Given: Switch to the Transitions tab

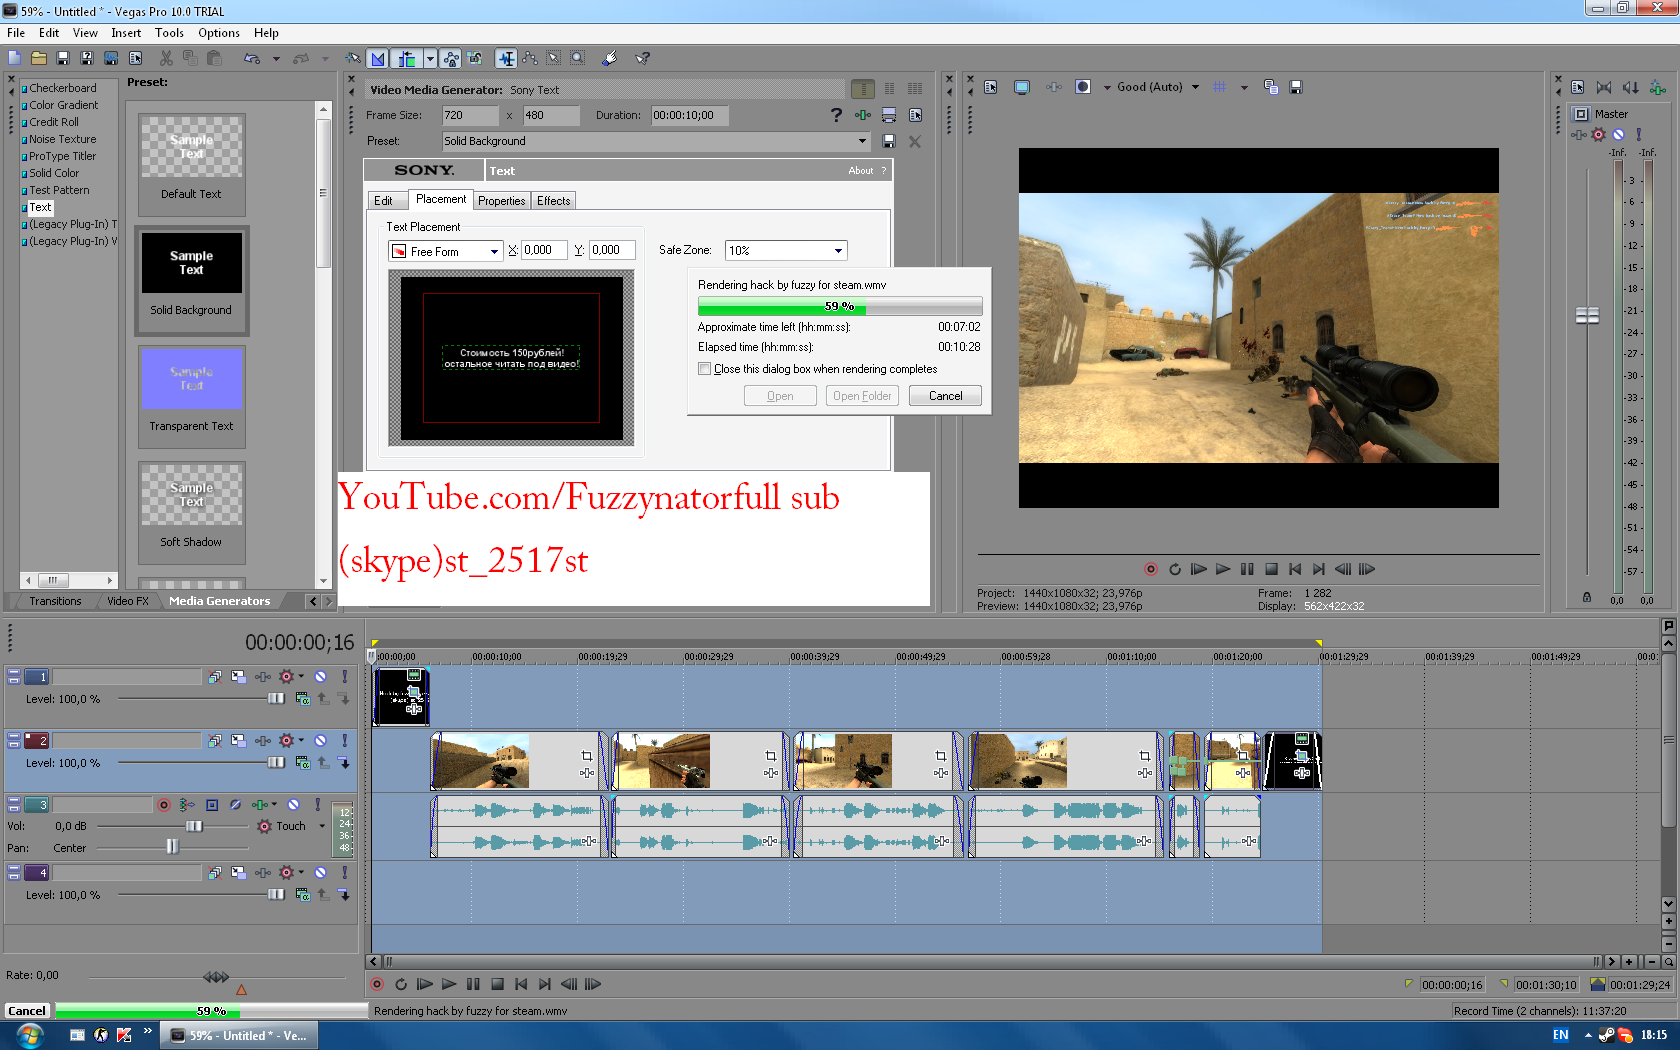Looking at the screenshot, I should pos(55,601).
